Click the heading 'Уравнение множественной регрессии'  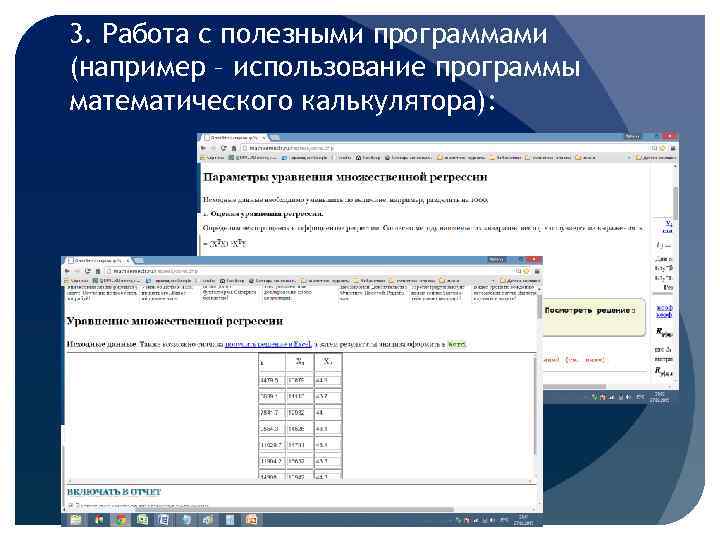(174, 321)
